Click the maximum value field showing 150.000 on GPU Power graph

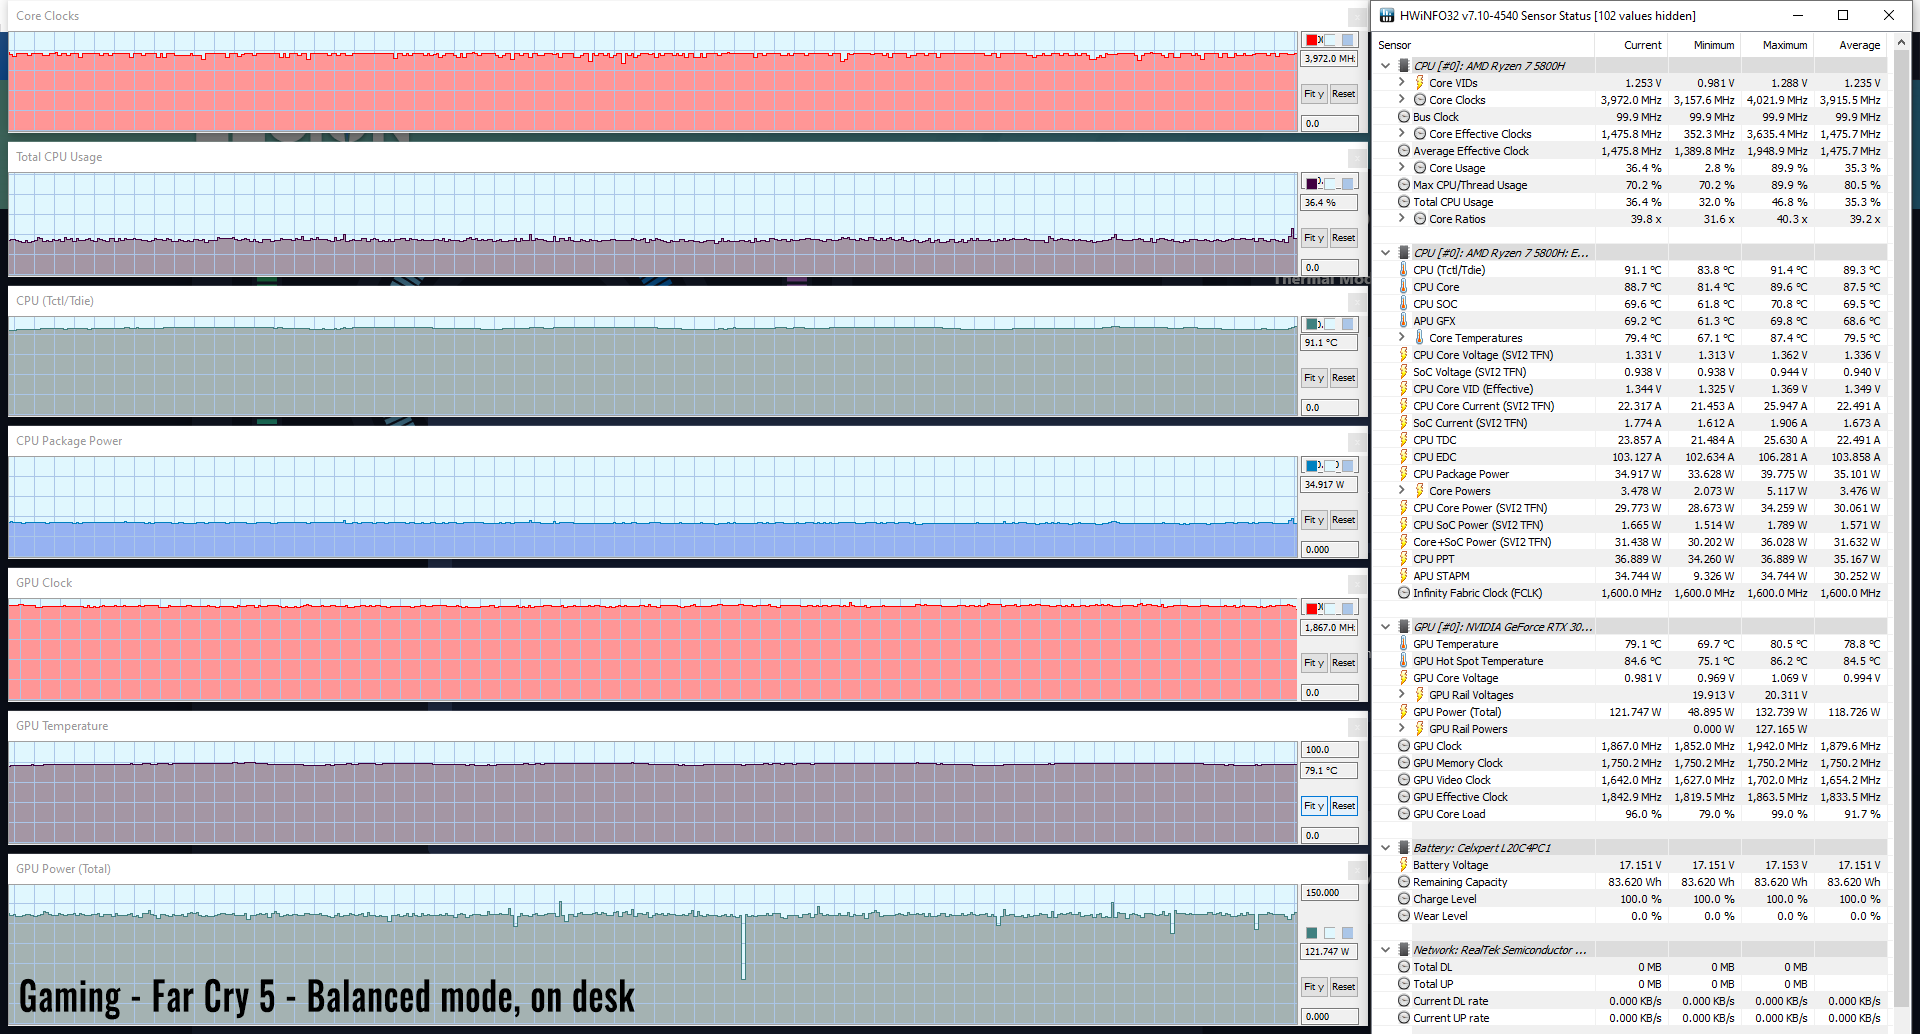(x=1329, y=893)
